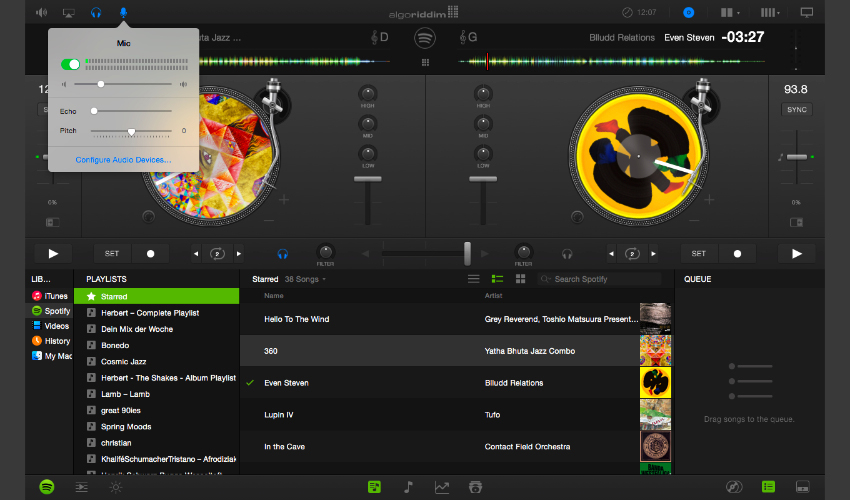Show the Spotify source at bottom left
This screenshot has width=850, height=500.
click(47, 486)
